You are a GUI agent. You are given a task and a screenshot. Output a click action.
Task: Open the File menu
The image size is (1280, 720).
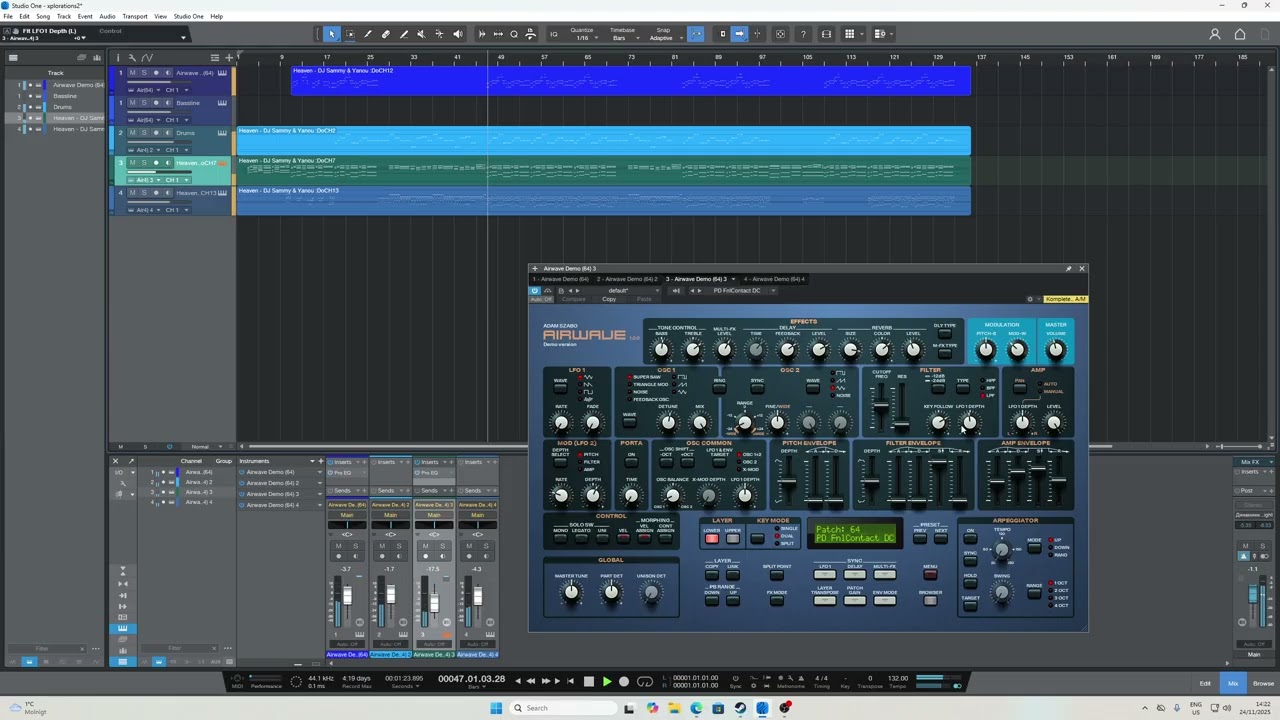click(8, 17)
